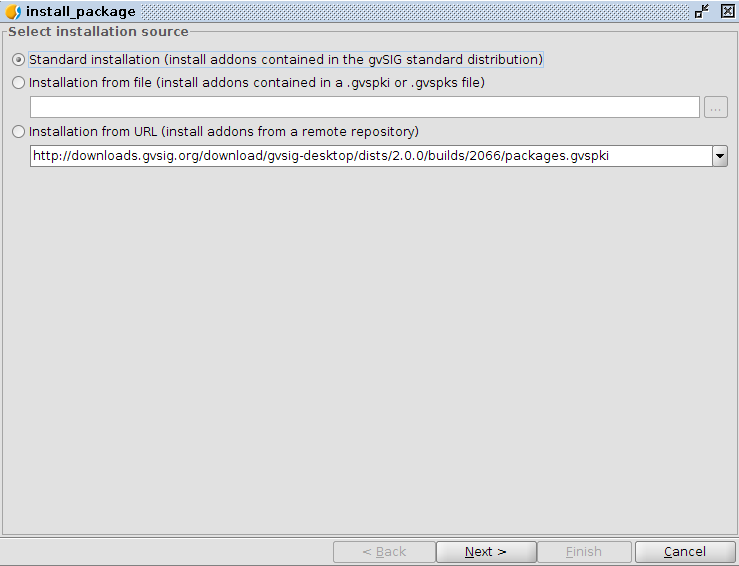The image size is (739, 566).
Task: Close the install_package dialog
Action: 725,11
